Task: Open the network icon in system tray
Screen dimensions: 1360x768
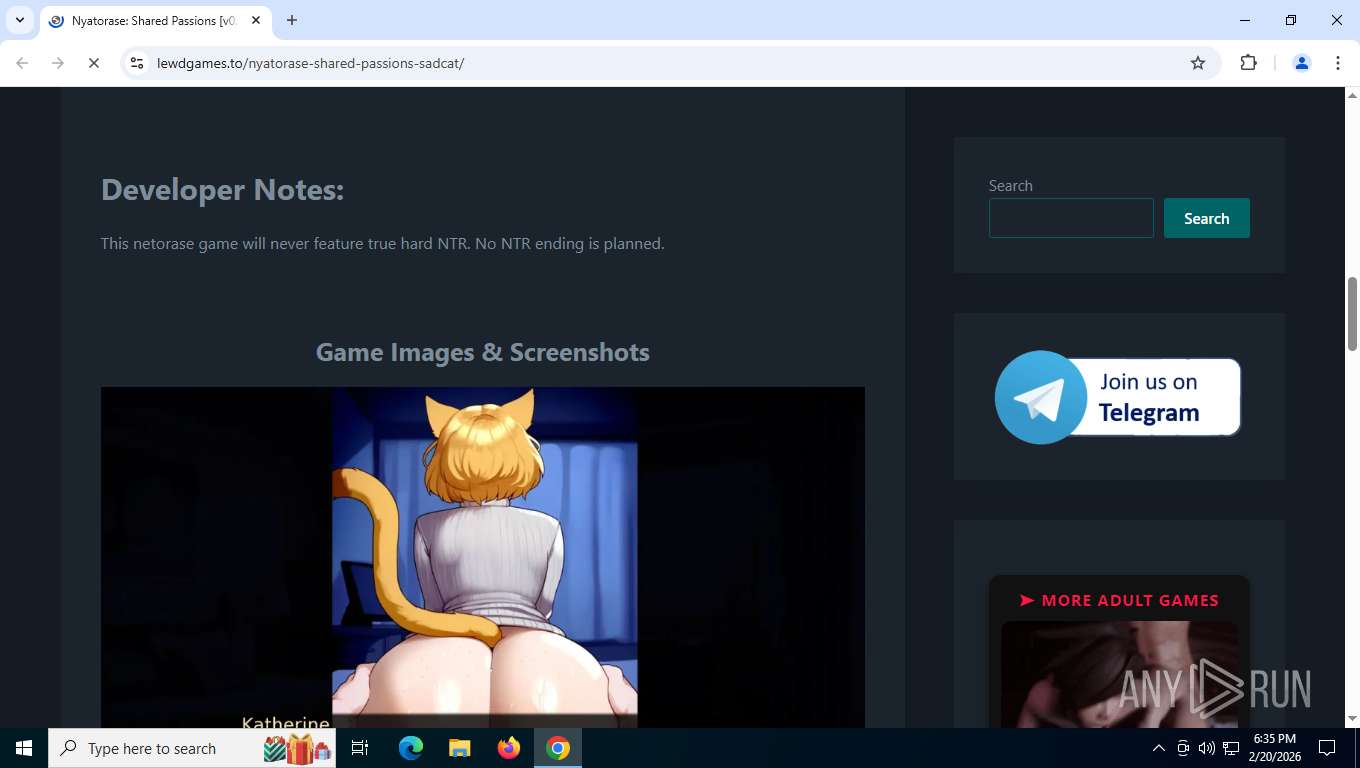Action: (1231, 748)
